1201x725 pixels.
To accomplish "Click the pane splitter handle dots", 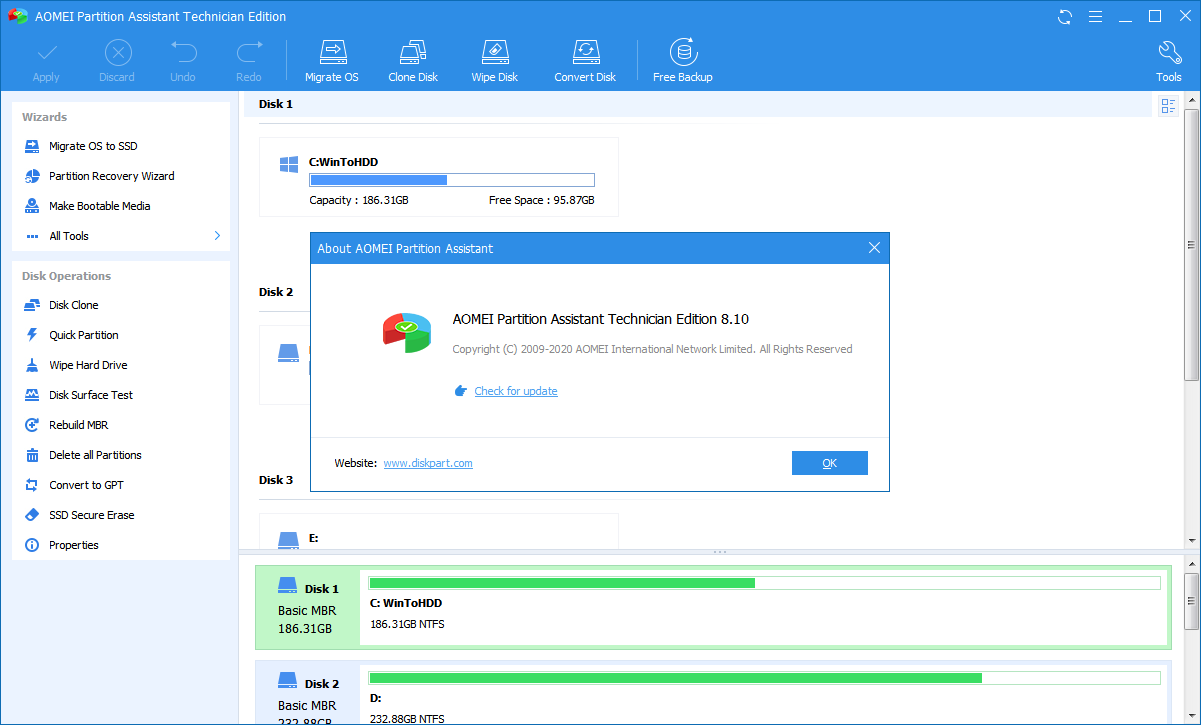I will [x=719, y=552].
